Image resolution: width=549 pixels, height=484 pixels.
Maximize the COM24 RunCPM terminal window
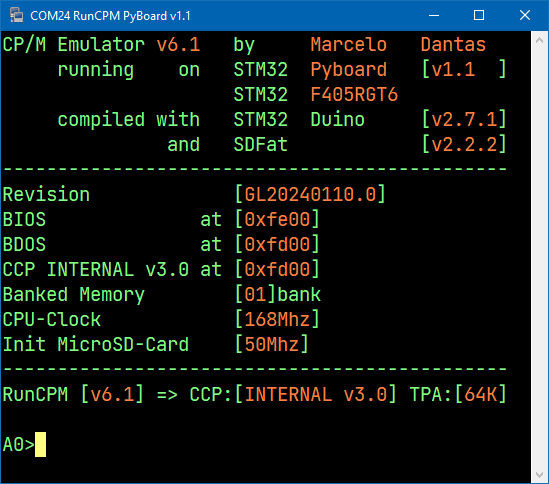coord(479,15)
